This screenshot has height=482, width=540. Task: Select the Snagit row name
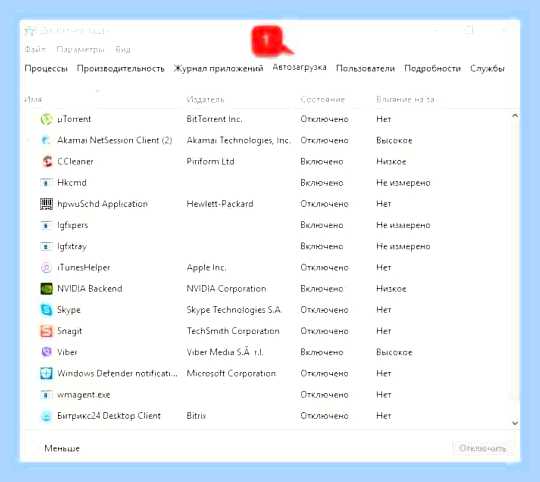(70, 331)
